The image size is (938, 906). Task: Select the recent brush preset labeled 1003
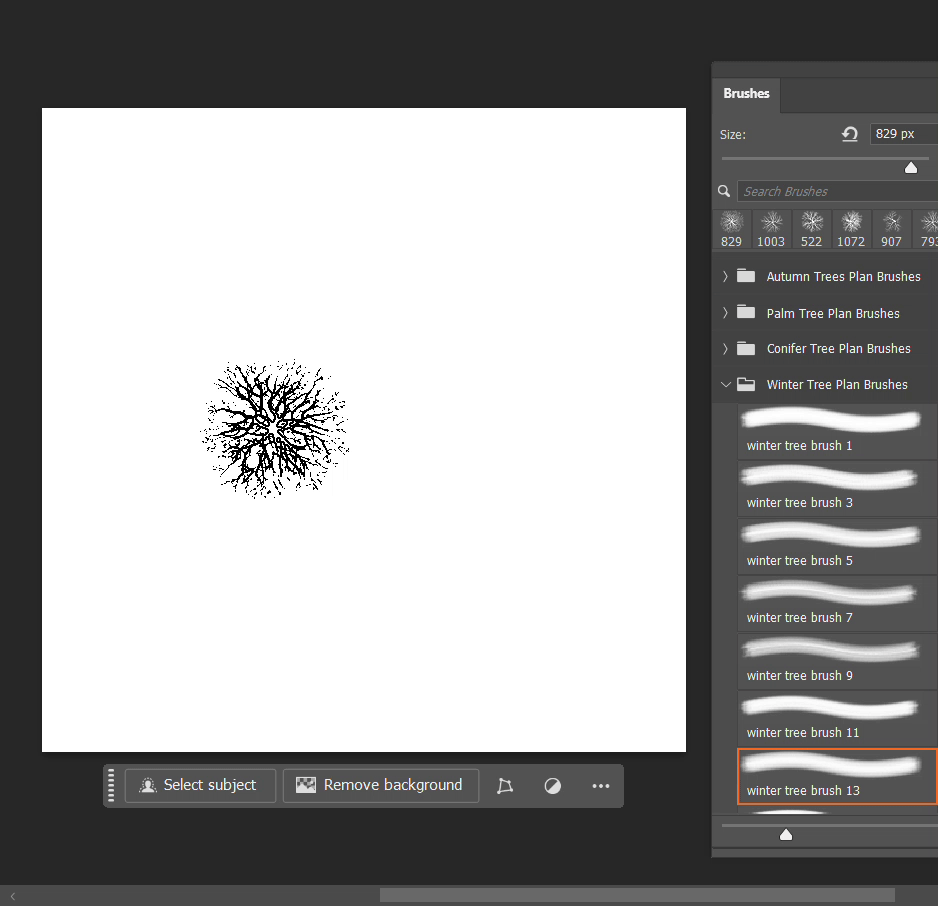point(771,229)
